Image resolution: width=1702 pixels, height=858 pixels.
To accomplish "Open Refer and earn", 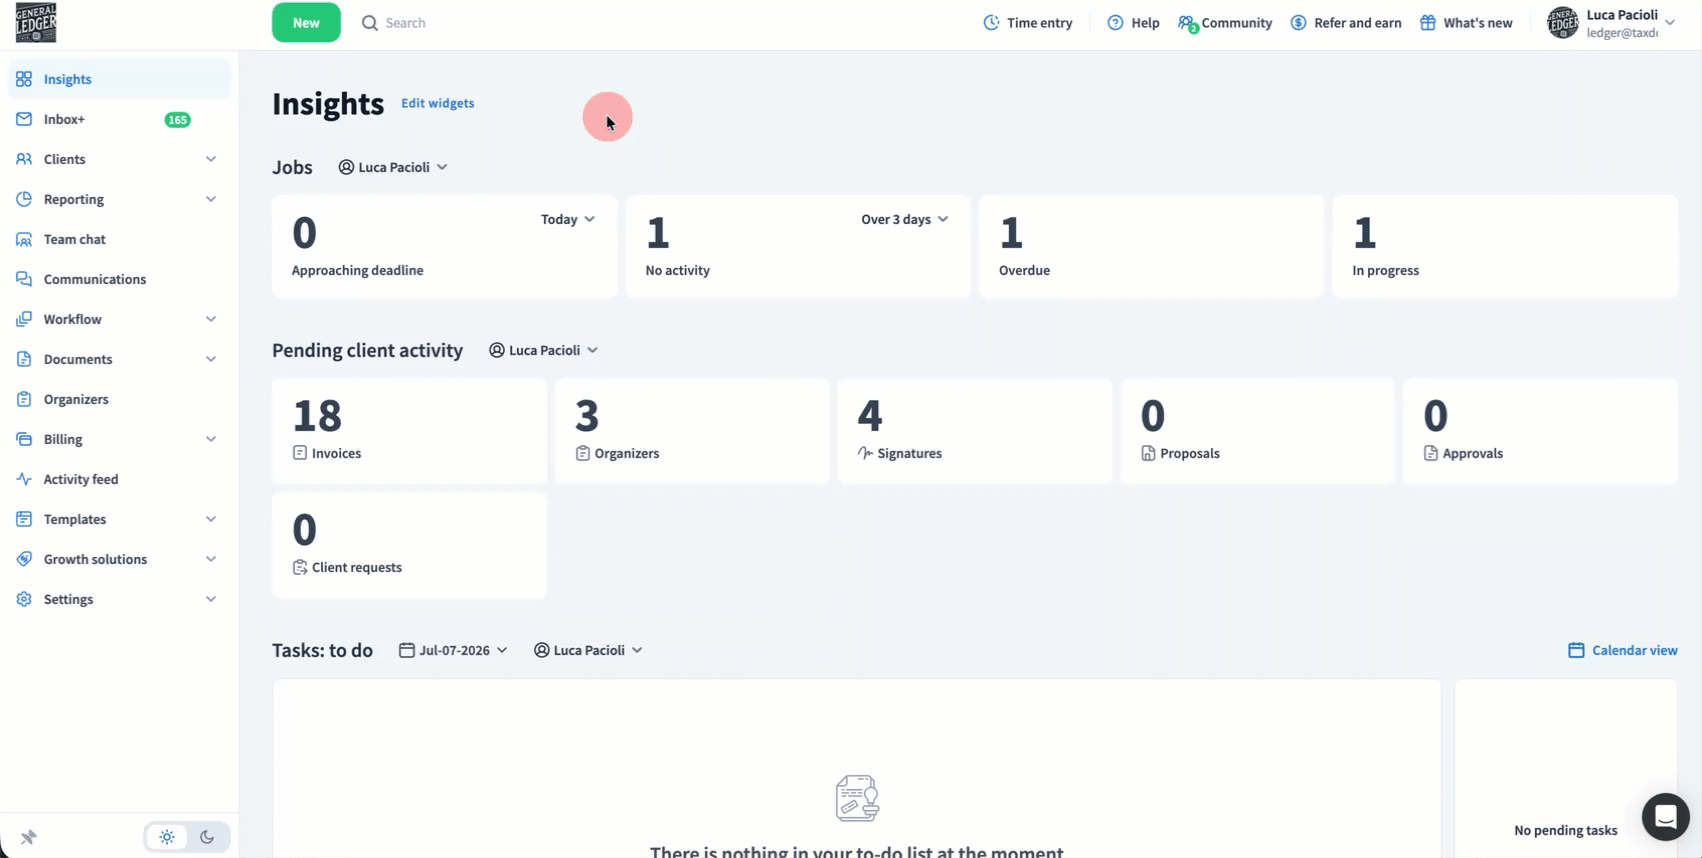I will coord(1346,22).
